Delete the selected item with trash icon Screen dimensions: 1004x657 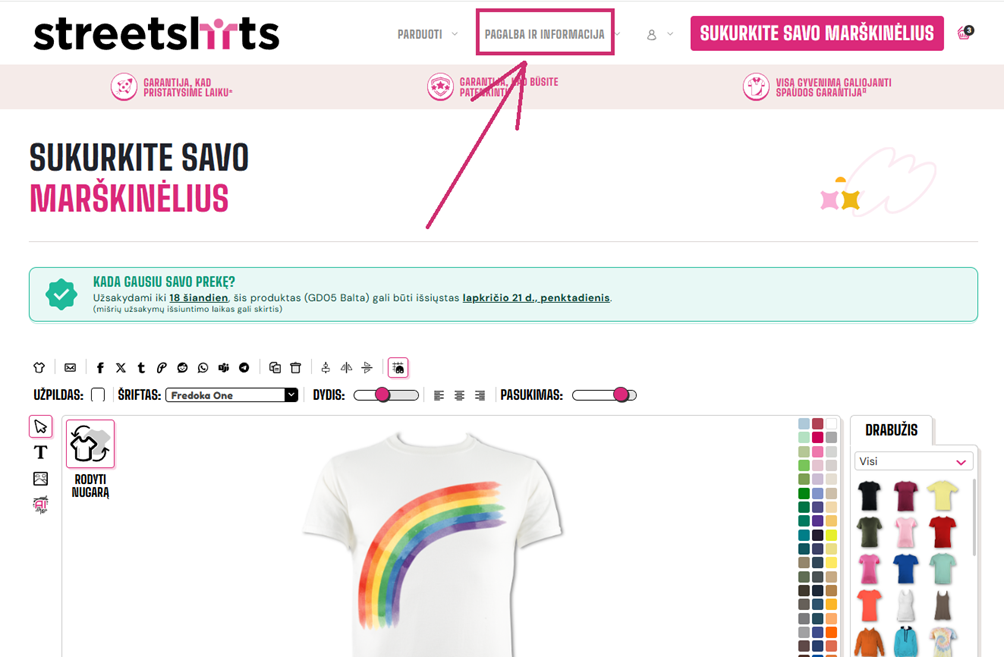pos(295,368)
